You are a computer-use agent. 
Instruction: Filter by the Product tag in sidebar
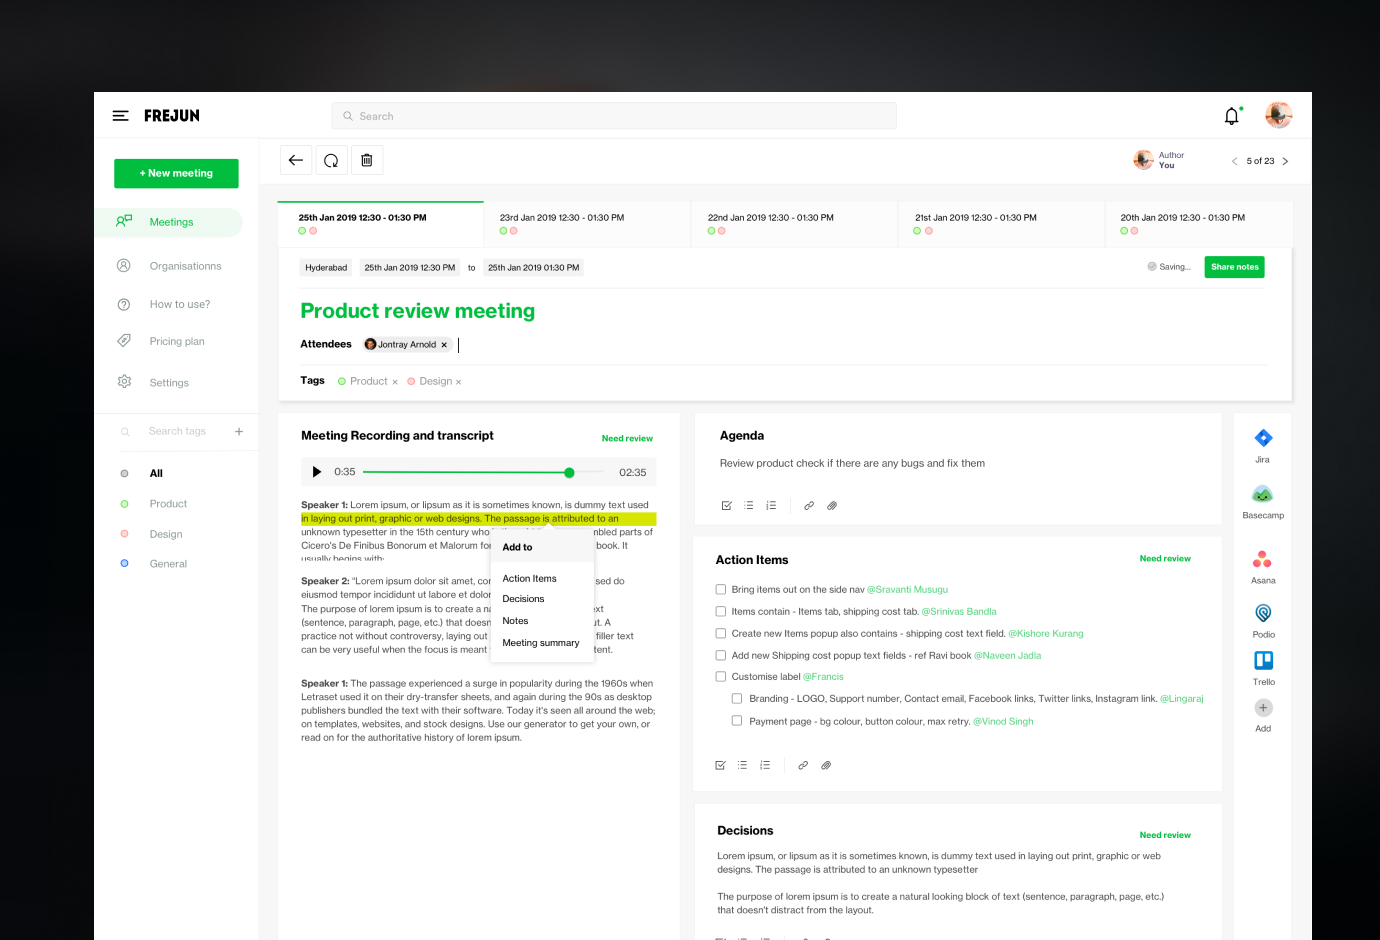click(168, 504)
